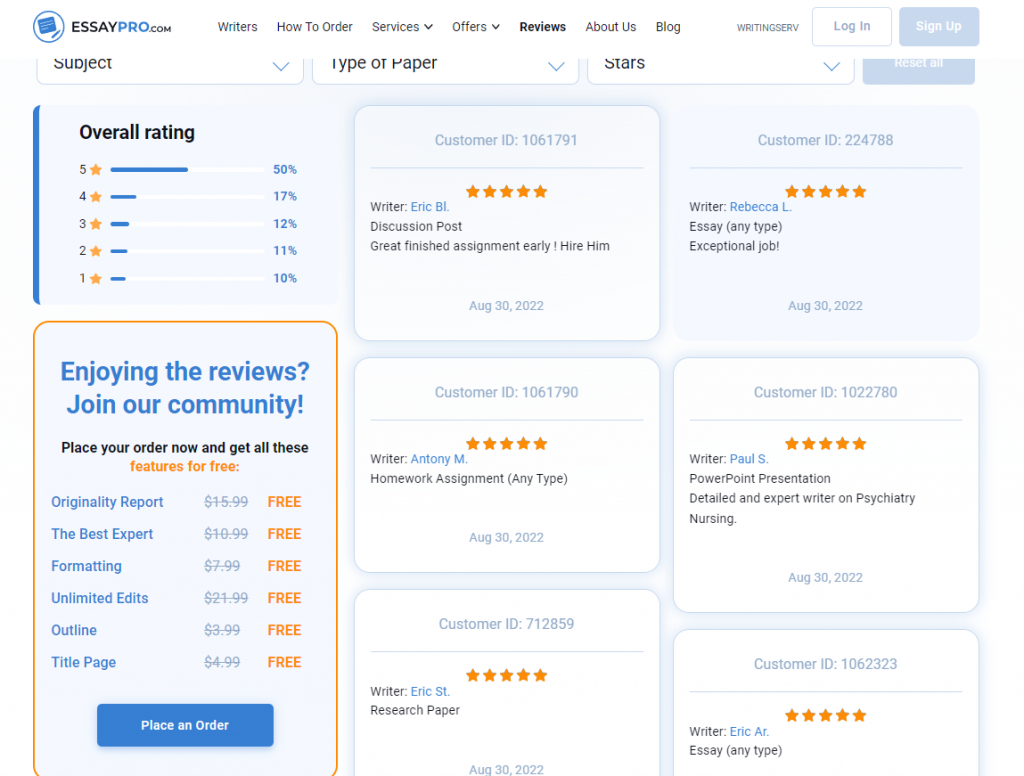This screenshot has width=1024, height=776.
Task: Click the 4 star rating row star
Action: pyautogui.click(x=96, y=197)
